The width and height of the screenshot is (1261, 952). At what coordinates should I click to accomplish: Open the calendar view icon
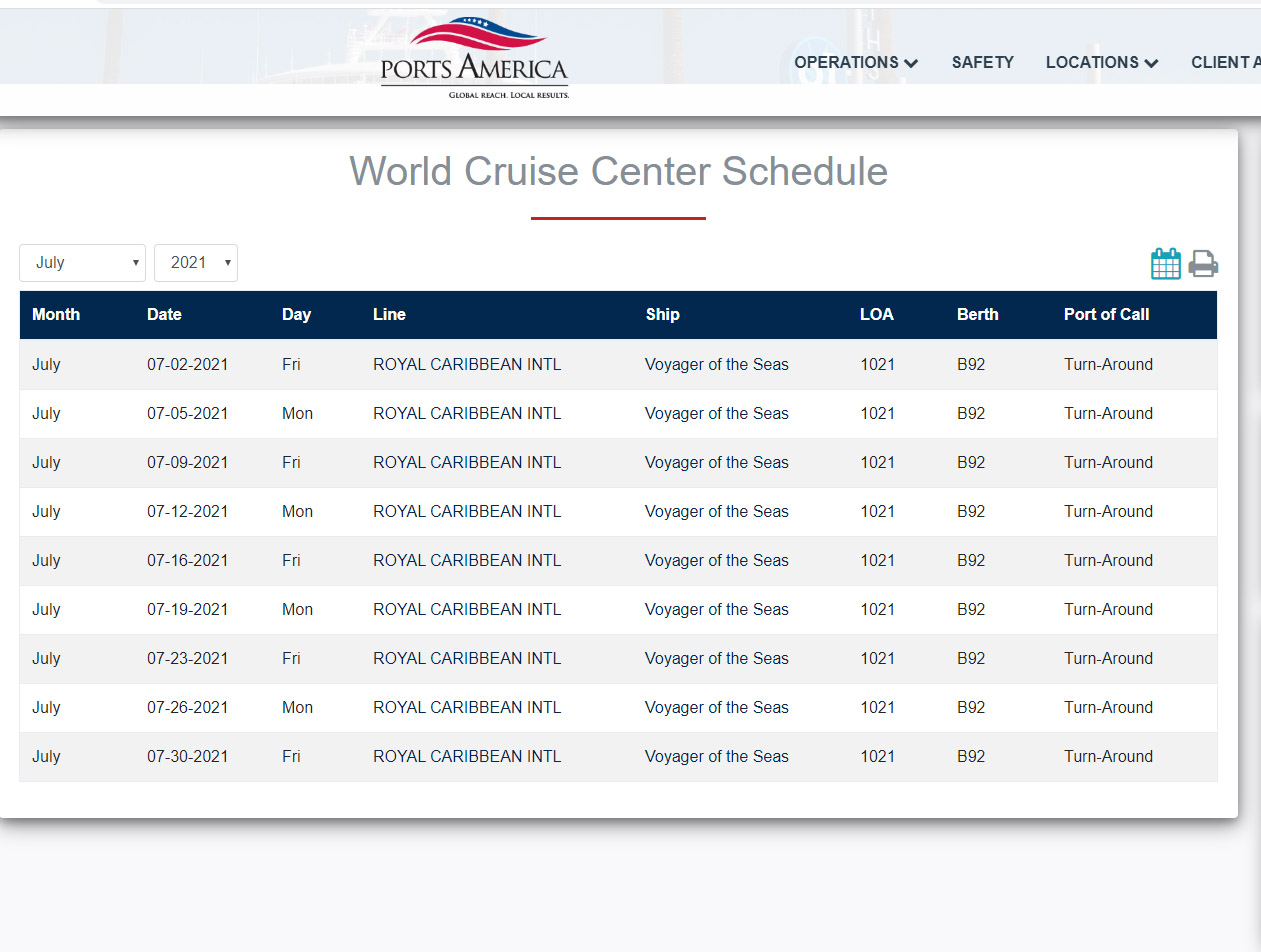(x=1166, y=264)
